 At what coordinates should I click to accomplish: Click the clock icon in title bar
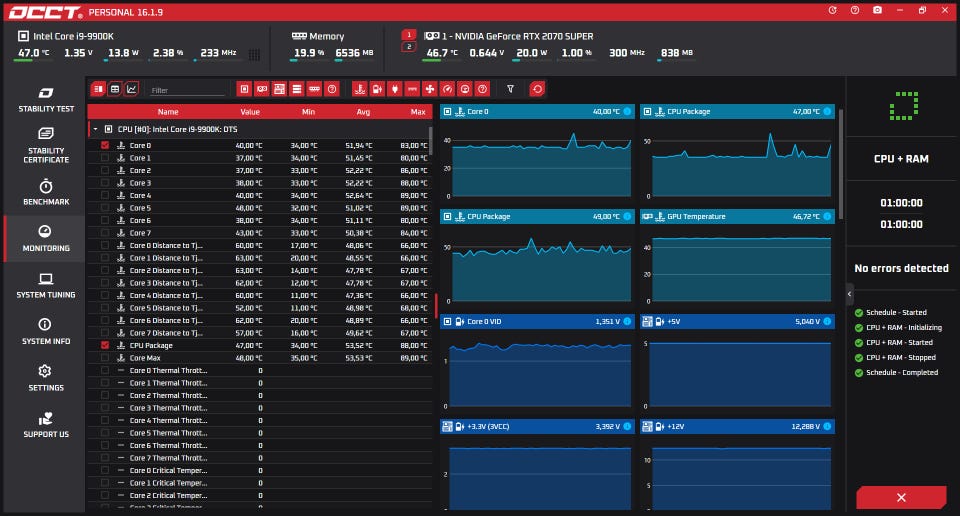(x=833, y=10)
